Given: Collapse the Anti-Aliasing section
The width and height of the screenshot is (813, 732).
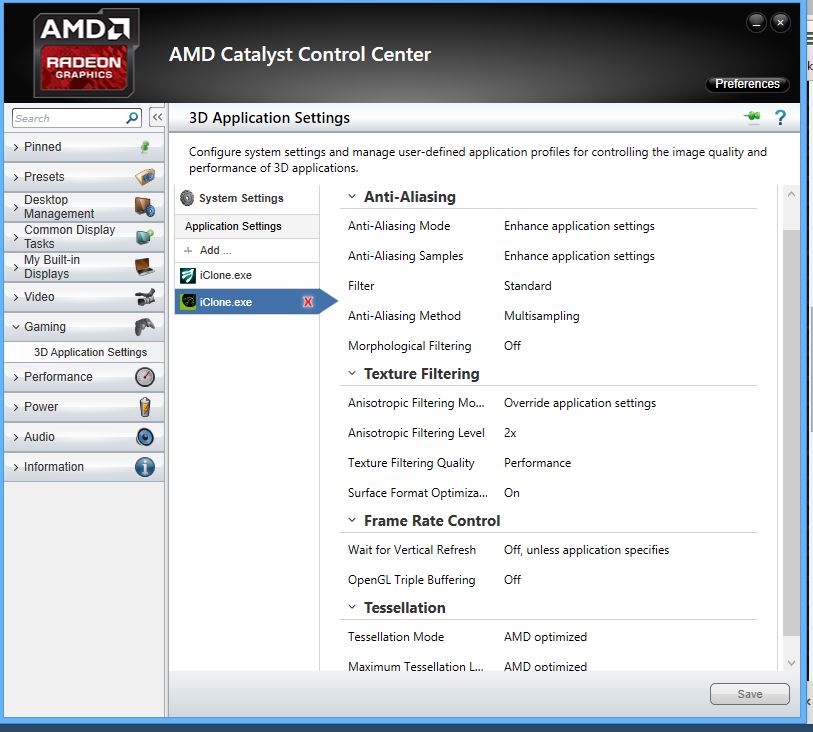Looking at the screenshot, I should click(x=352, y=197).
